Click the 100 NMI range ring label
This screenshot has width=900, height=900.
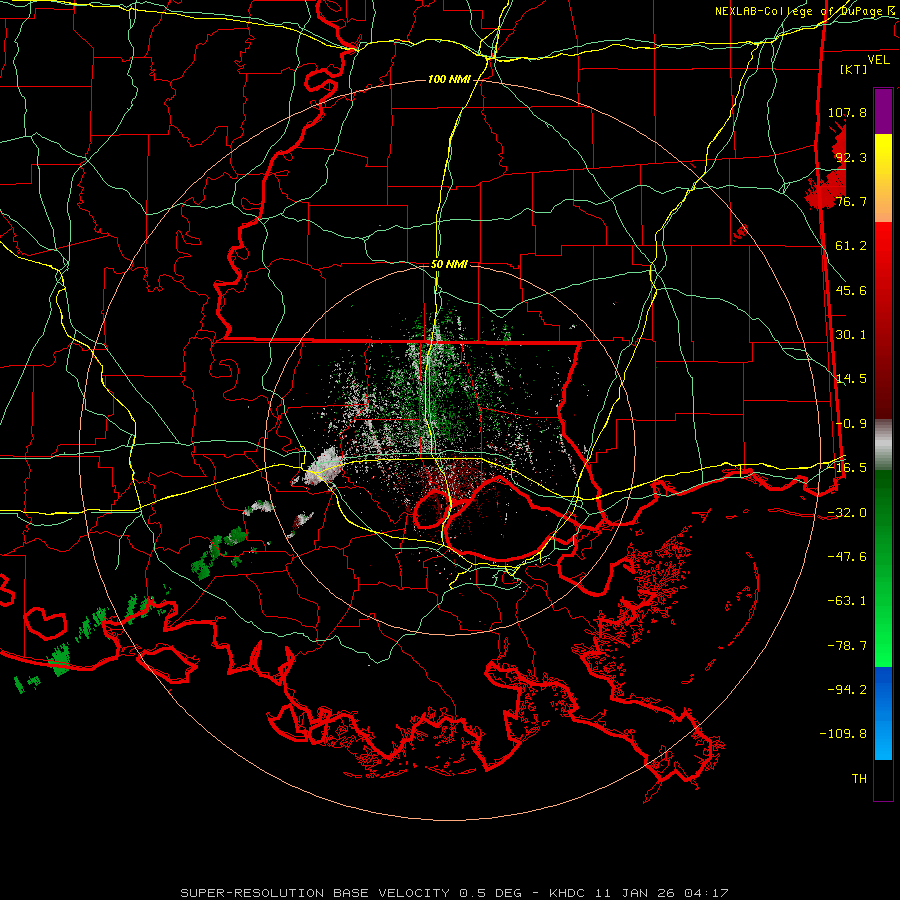tap(449, 79)
